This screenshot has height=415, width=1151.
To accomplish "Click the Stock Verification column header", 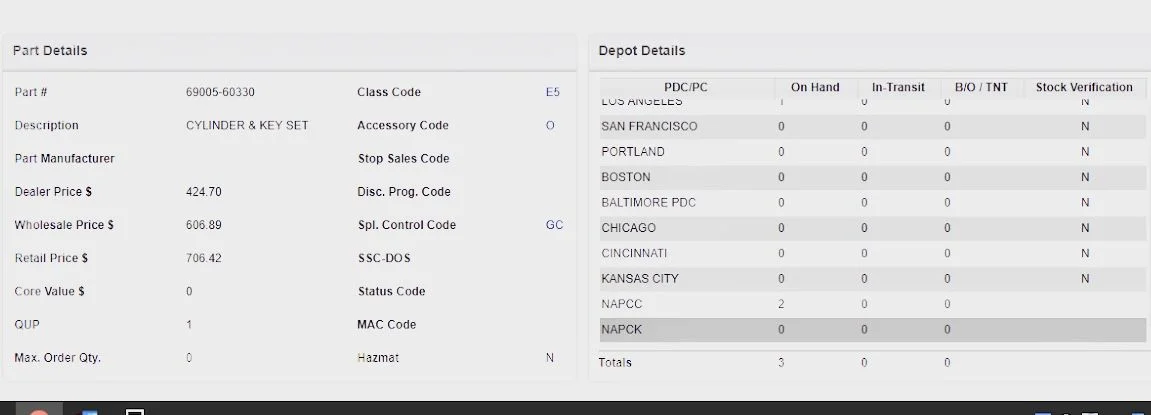I will click(1084, 88).
